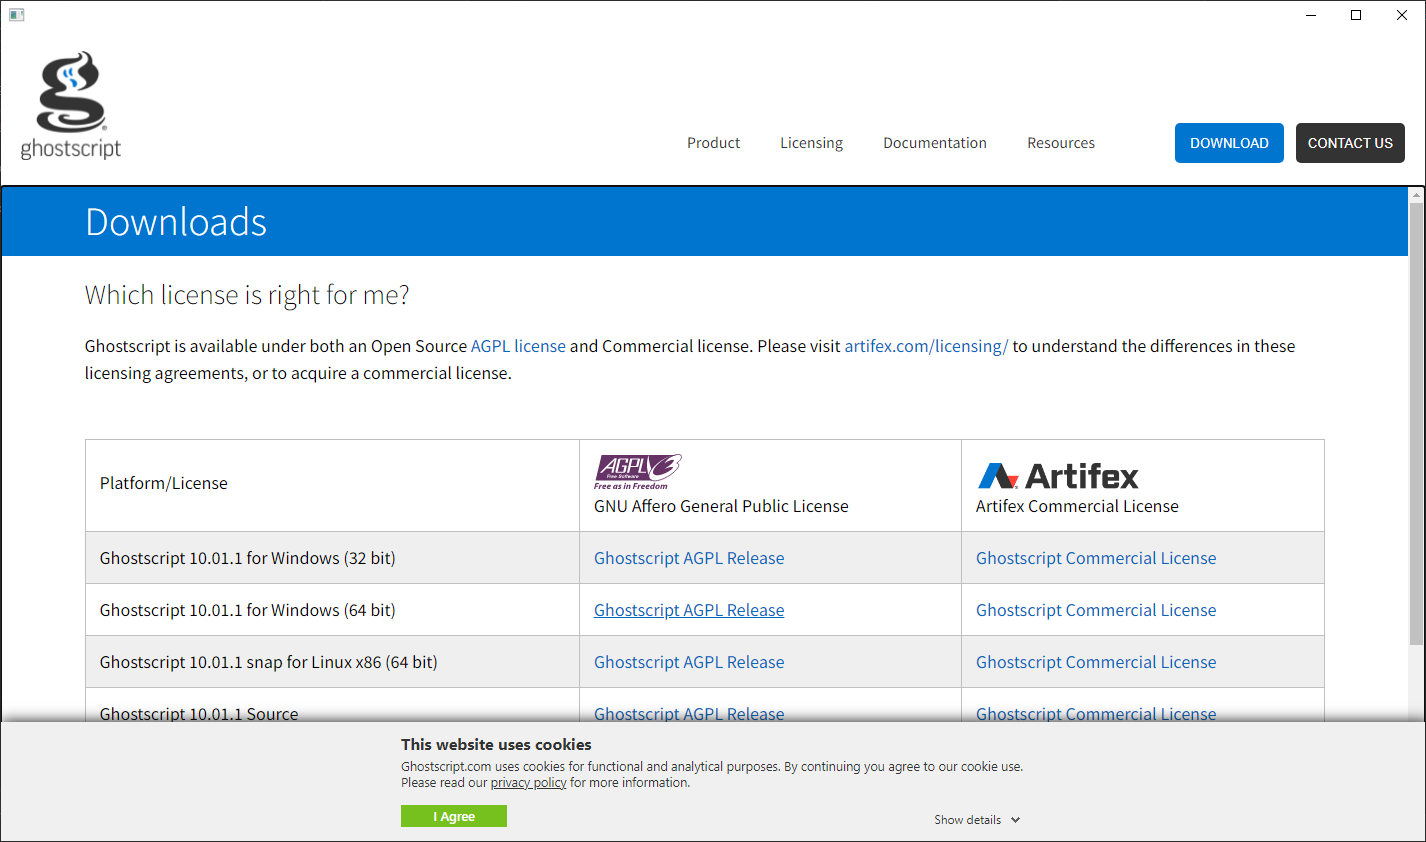Open the Resources menu
Image resolution: width=1426 pixels, height=842 pixels.
(1060, 142)
